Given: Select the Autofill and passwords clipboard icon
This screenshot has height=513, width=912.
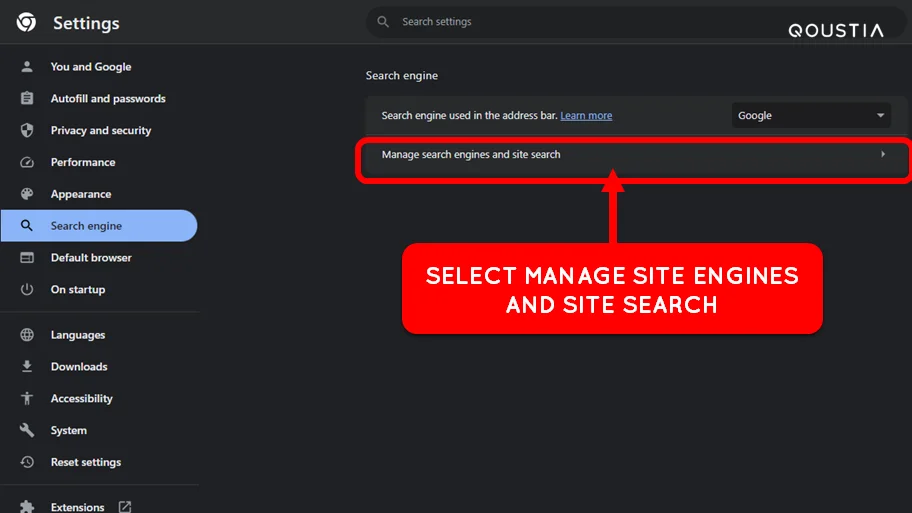Looking at the screenshot, I should 27,98.
